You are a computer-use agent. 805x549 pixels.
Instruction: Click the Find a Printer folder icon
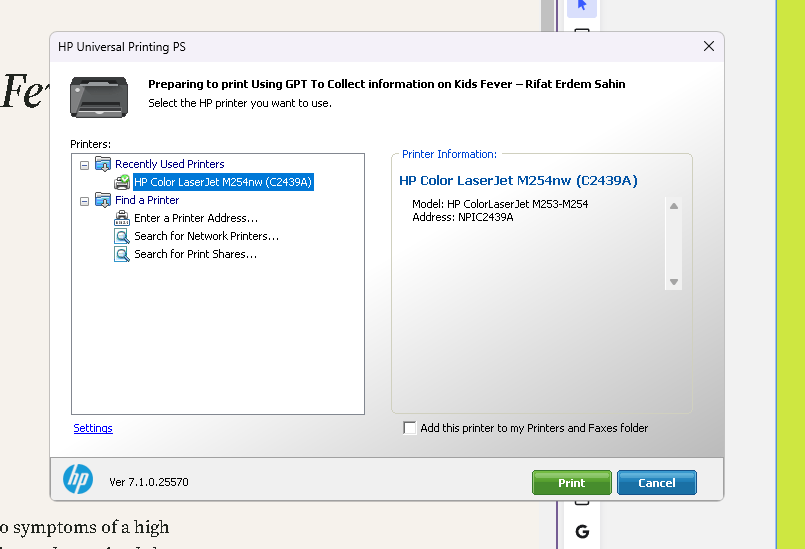[x=103, y=200]
